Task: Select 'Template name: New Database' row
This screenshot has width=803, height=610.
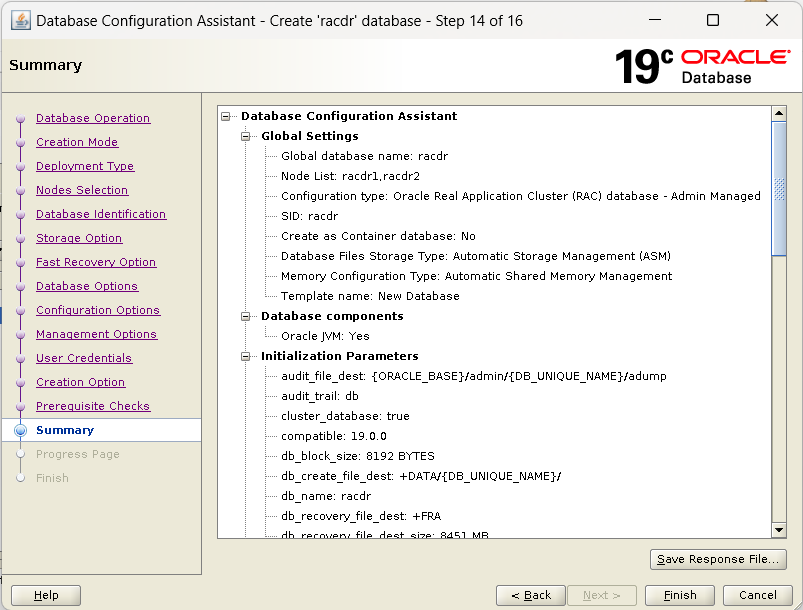Action: [370, 296]
